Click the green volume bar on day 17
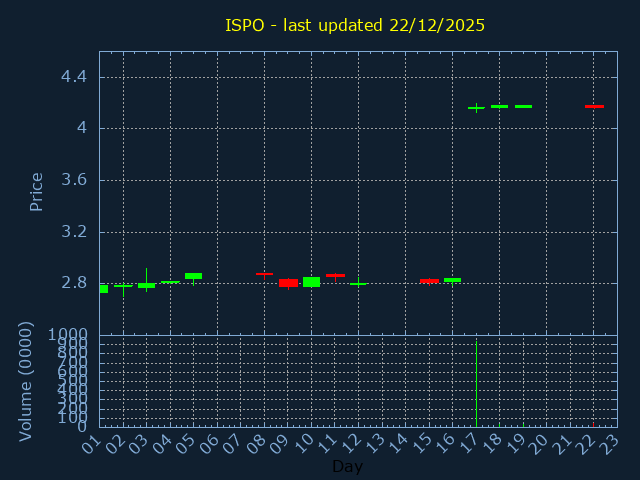This screenshot has height=480, width=640. pos(476,385)
